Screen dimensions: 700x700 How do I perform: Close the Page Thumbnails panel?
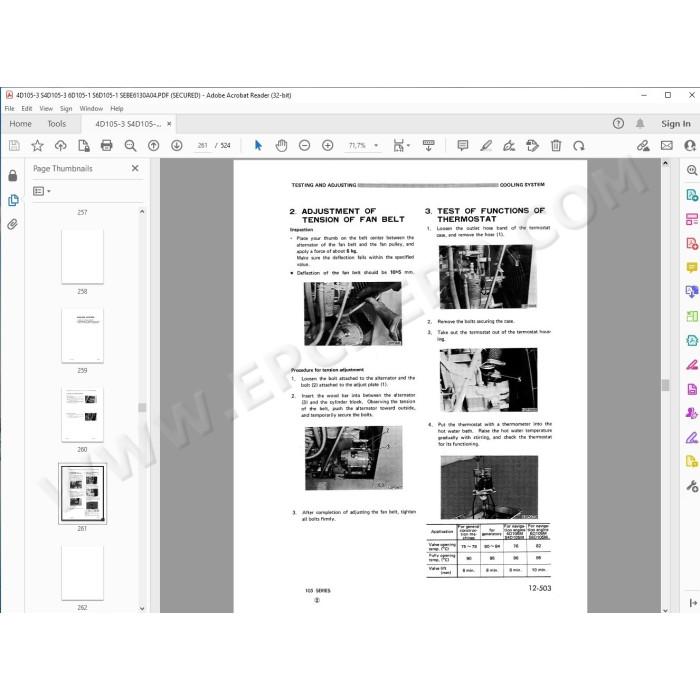point(135,168)
